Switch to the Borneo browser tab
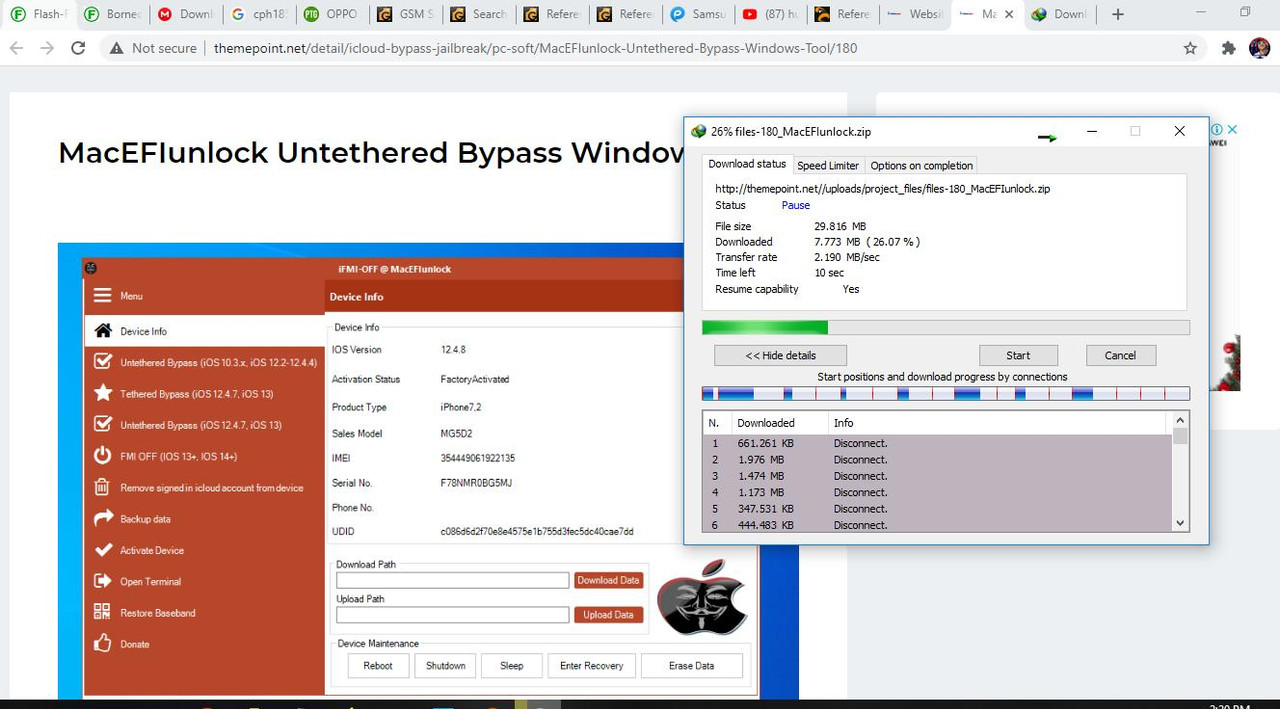The height and width of the screenshot is (709, 1280). (111, 14)
